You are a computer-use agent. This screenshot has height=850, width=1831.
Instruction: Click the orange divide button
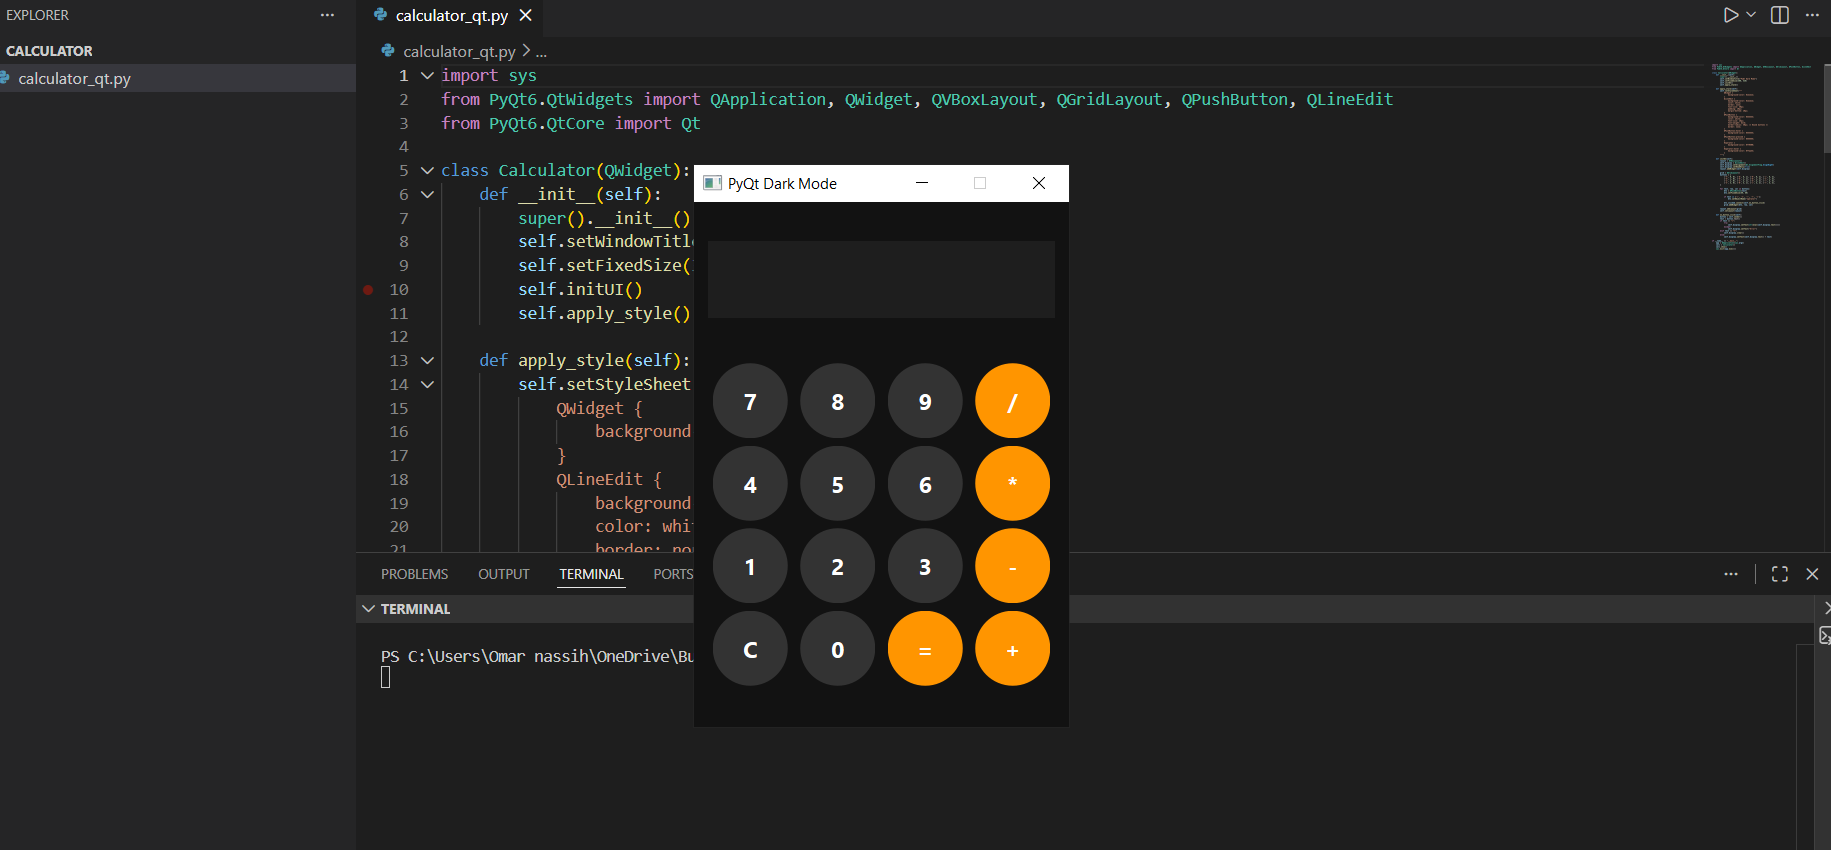coord(1012,401)
